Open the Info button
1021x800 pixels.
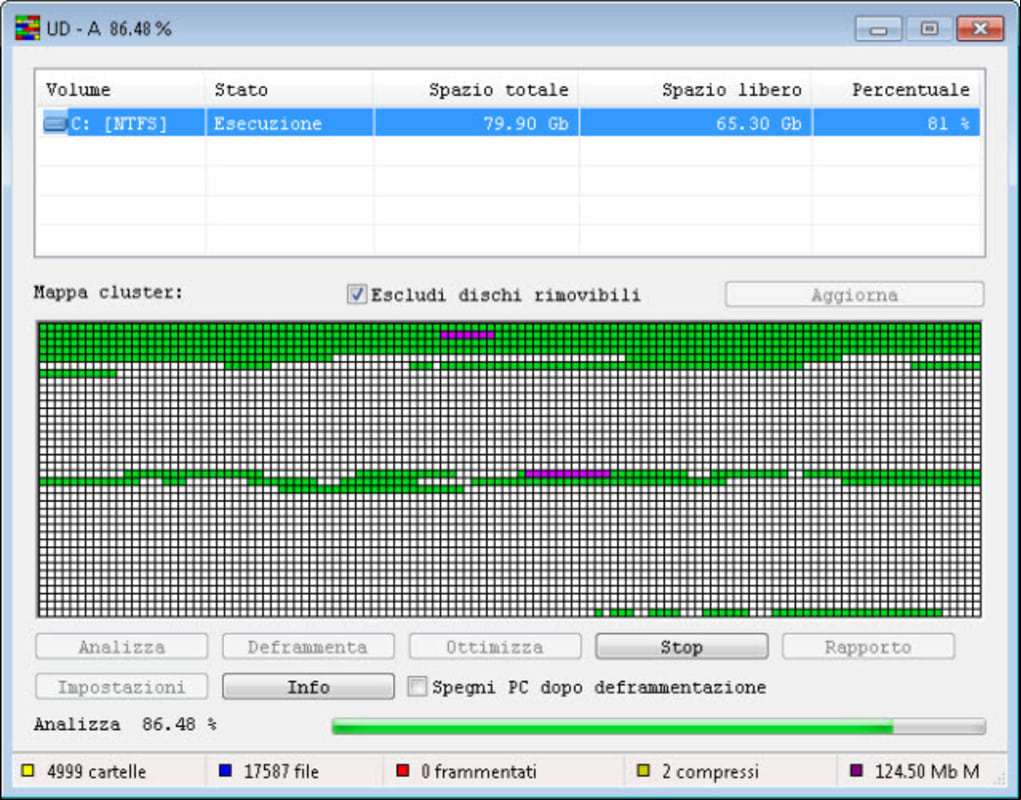308,687
